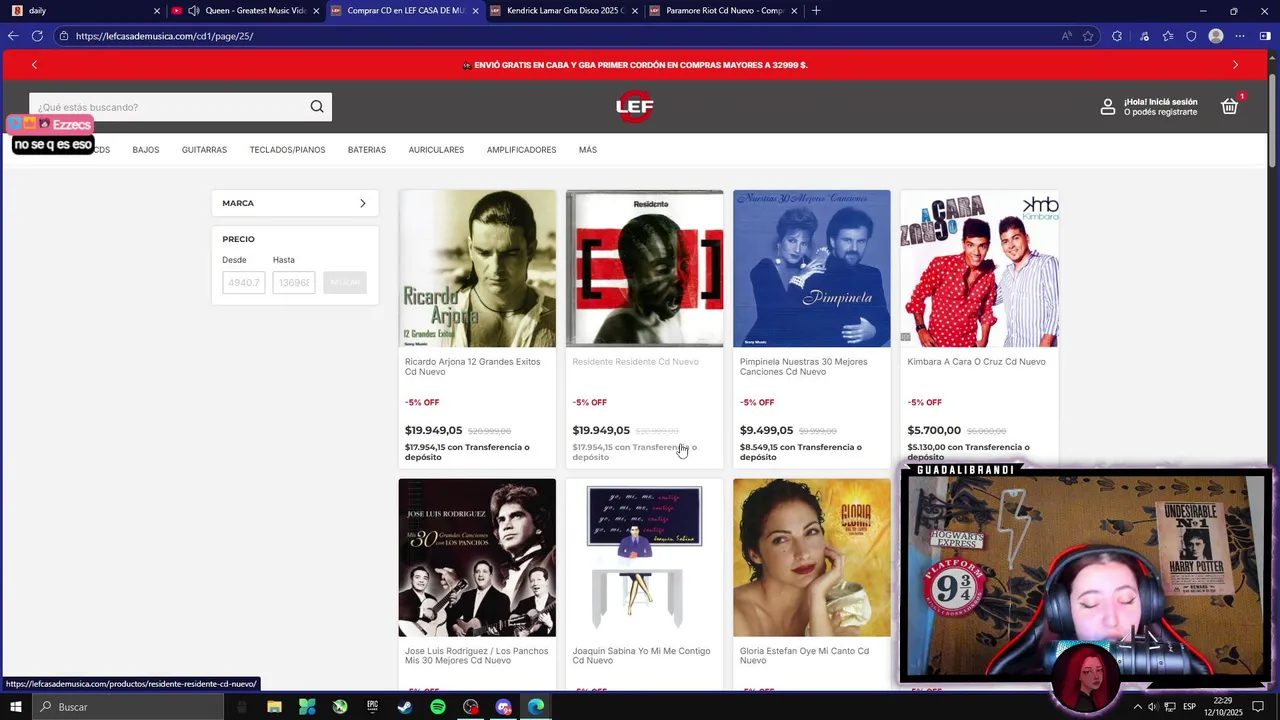
Task: Open Spotify from the taskbar
Action: click(x=438, y=707)
